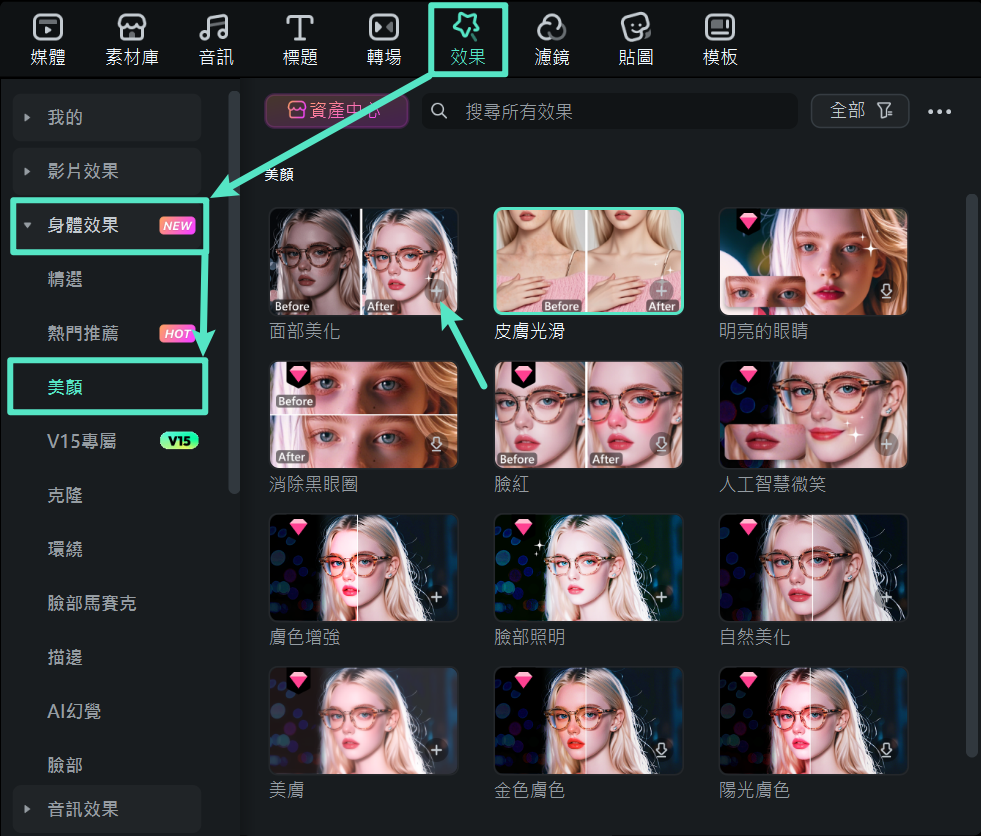This screenshot has width=981, height=836.
Task: Add the 面部美化 effect with its plus icon
Action: point(437,291)
